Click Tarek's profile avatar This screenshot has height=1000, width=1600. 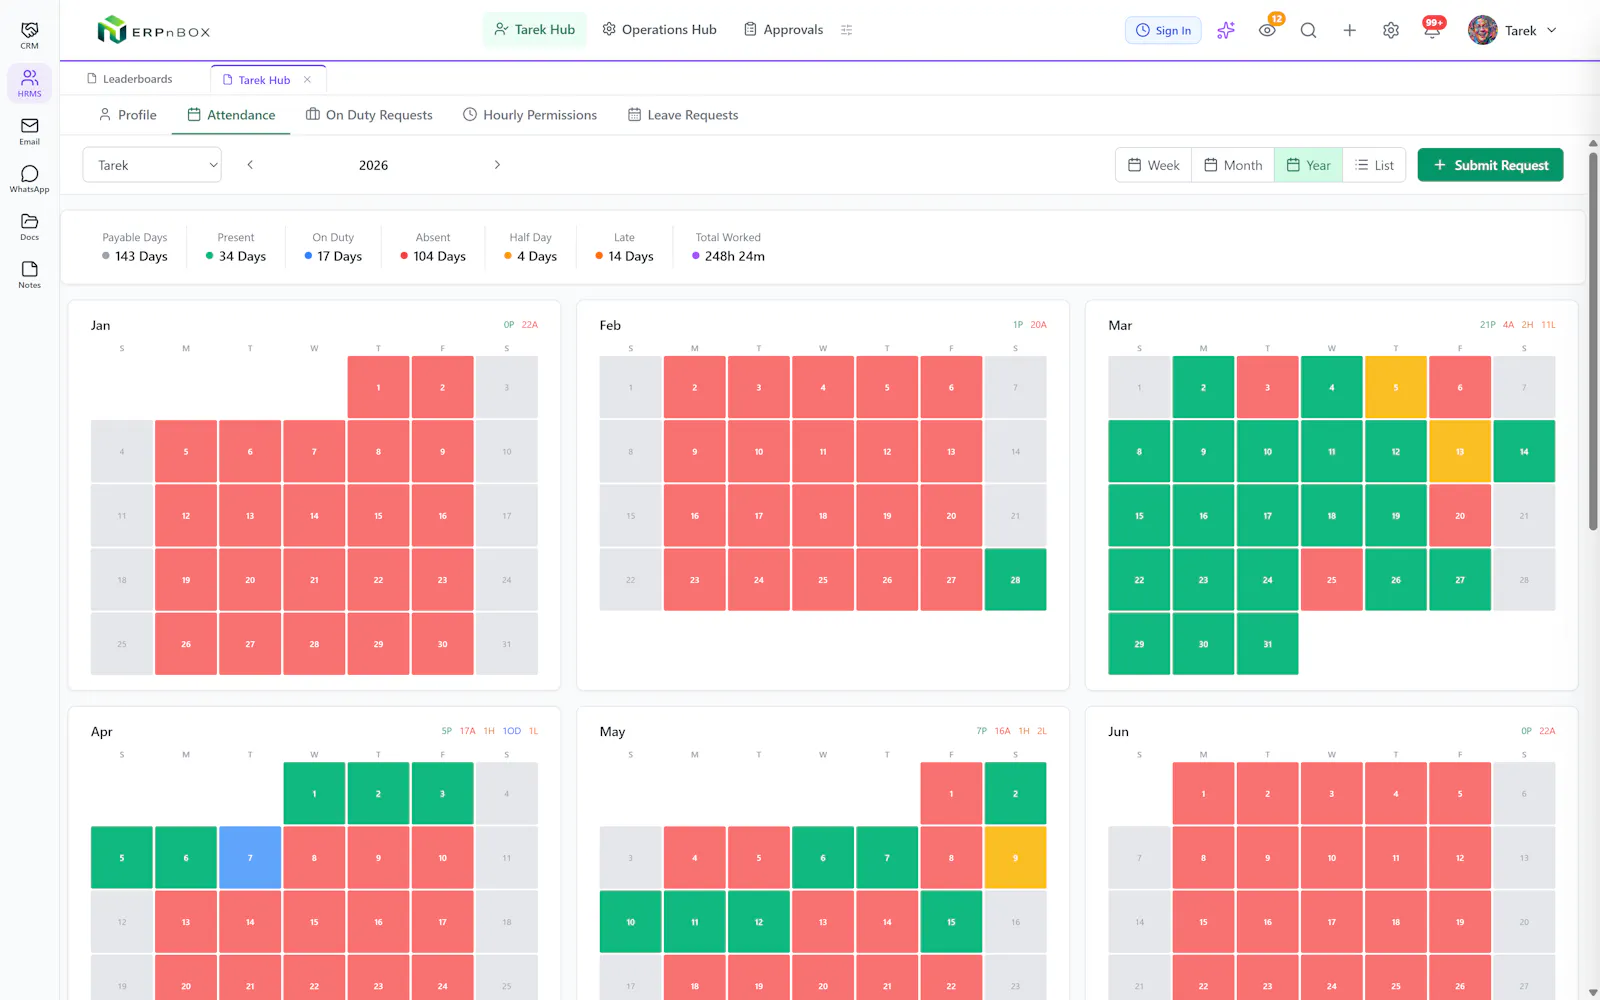[1482, 30]
